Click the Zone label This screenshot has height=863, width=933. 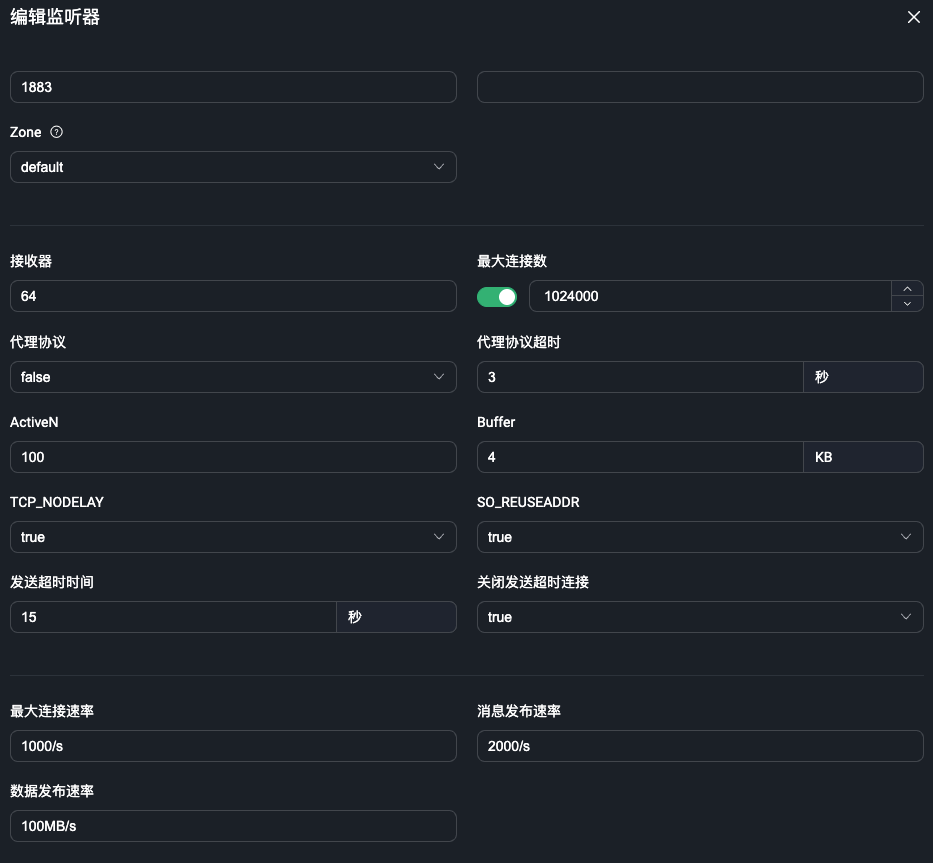(x=26, y=132)
